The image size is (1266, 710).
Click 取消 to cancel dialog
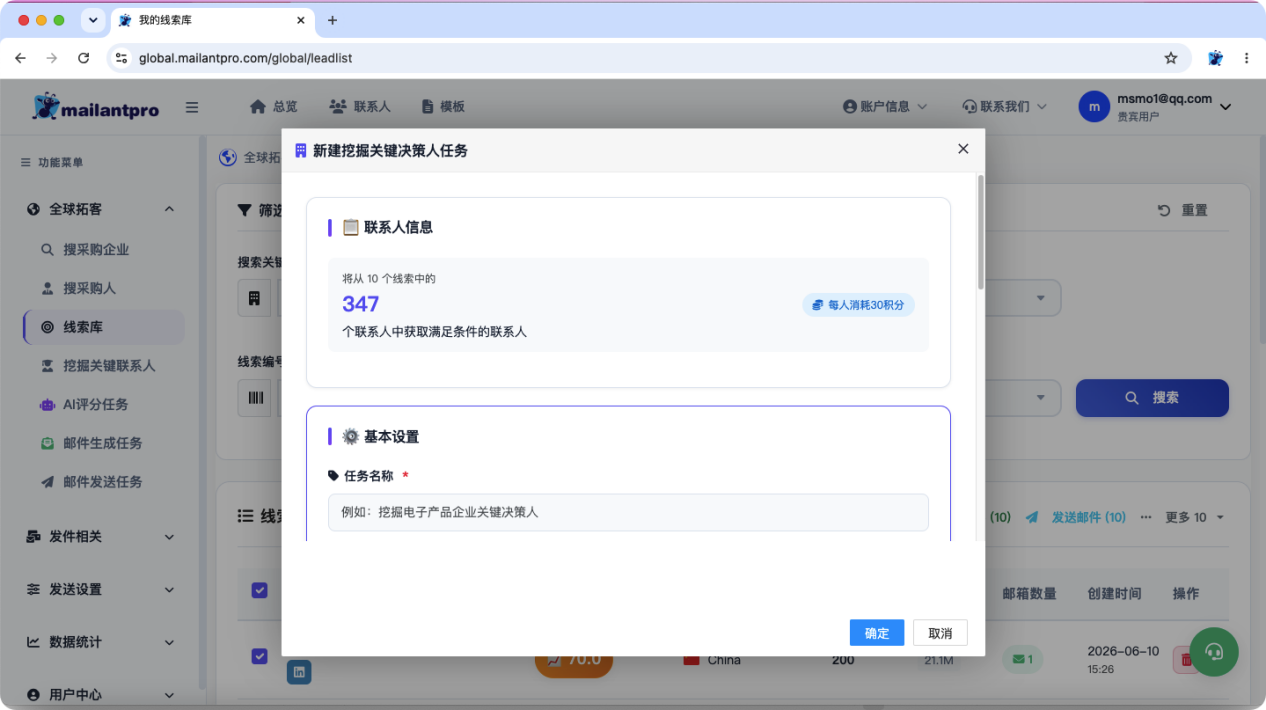pyautogui.click(x=940, y=633)
